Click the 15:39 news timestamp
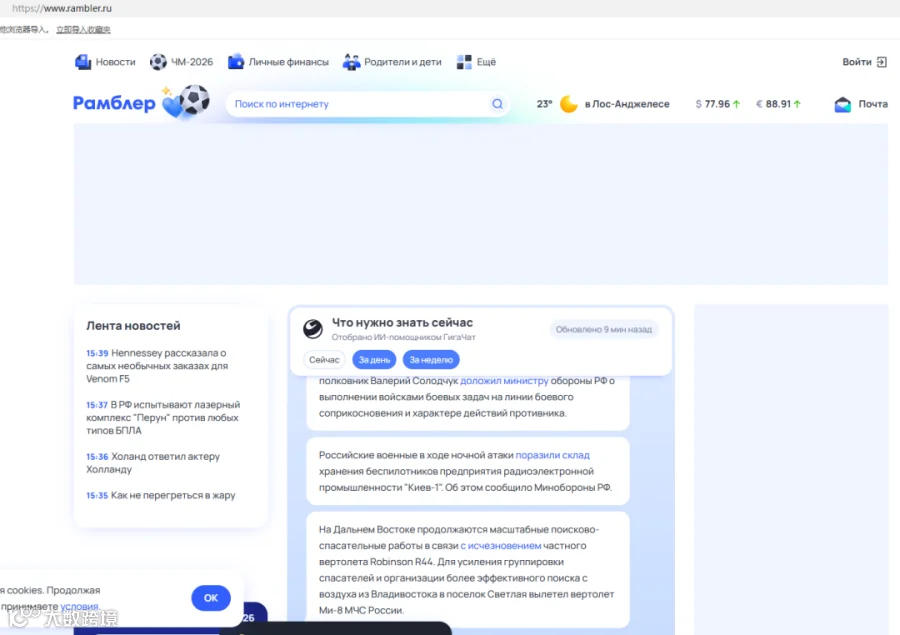The width and height of the screenshot is (900, 635). coord(97,353)
